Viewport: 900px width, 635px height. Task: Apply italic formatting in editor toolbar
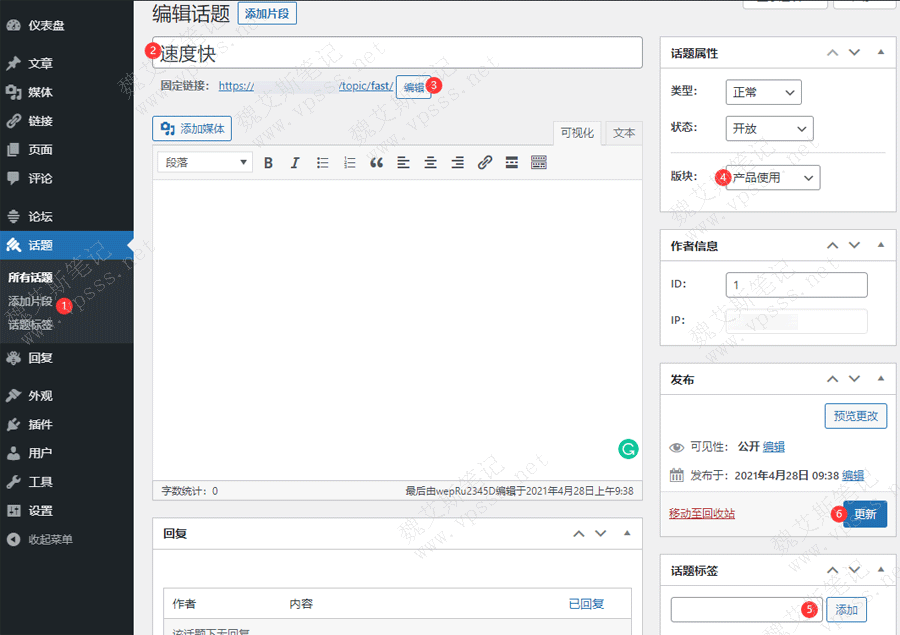tap(295, 163)
